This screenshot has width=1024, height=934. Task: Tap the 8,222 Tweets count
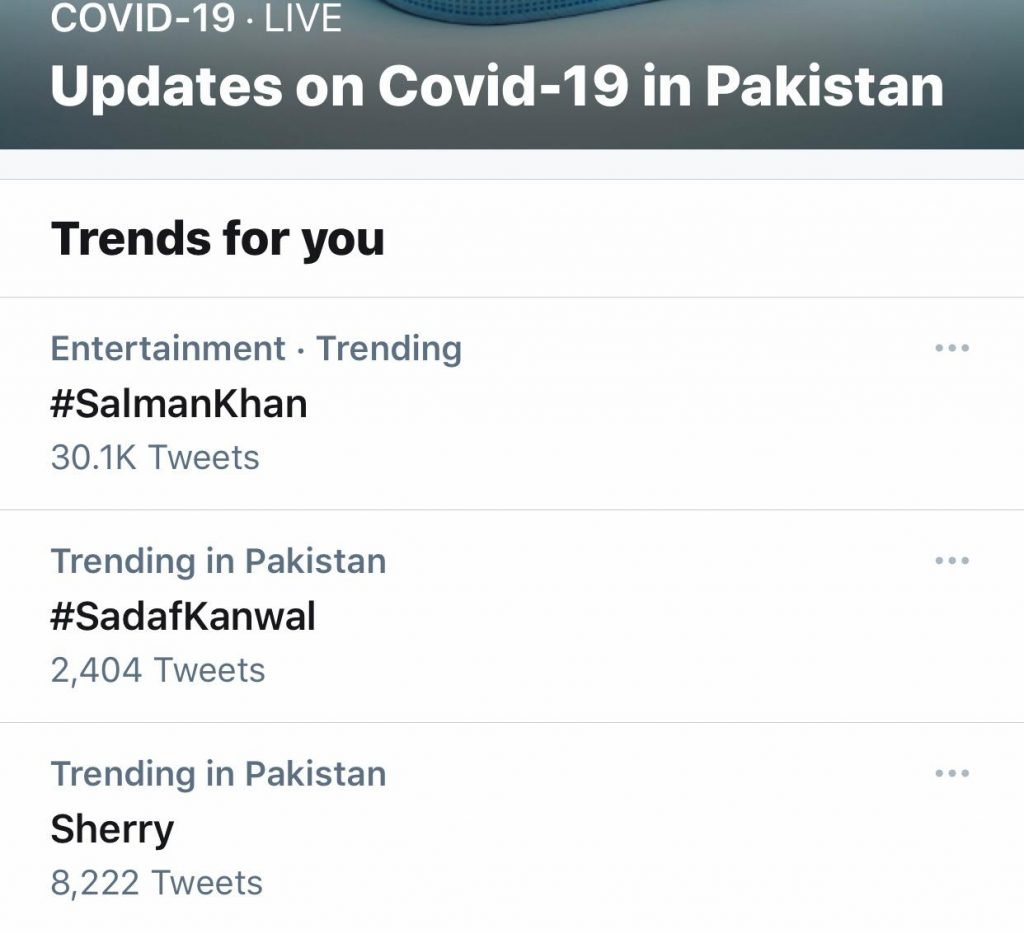tap(157, 883)
